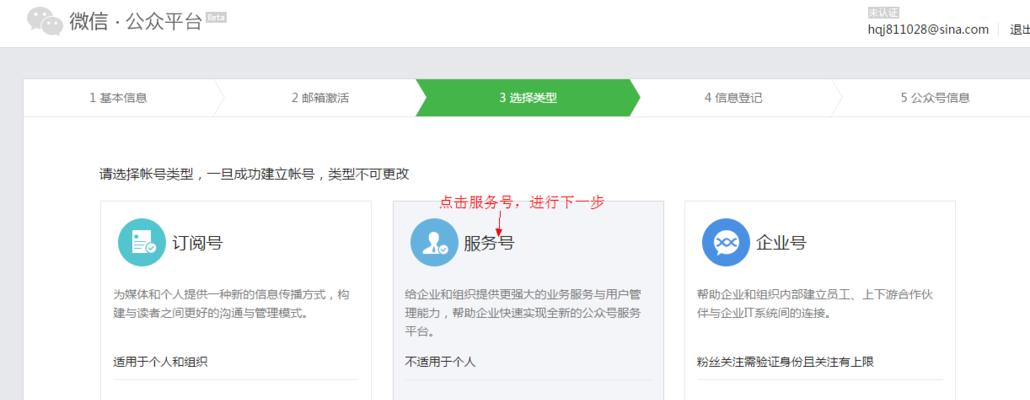Viewport: 1030px width, 400px height.
Task: Go to step 2 邮箱激活
Action: (320, 98)
